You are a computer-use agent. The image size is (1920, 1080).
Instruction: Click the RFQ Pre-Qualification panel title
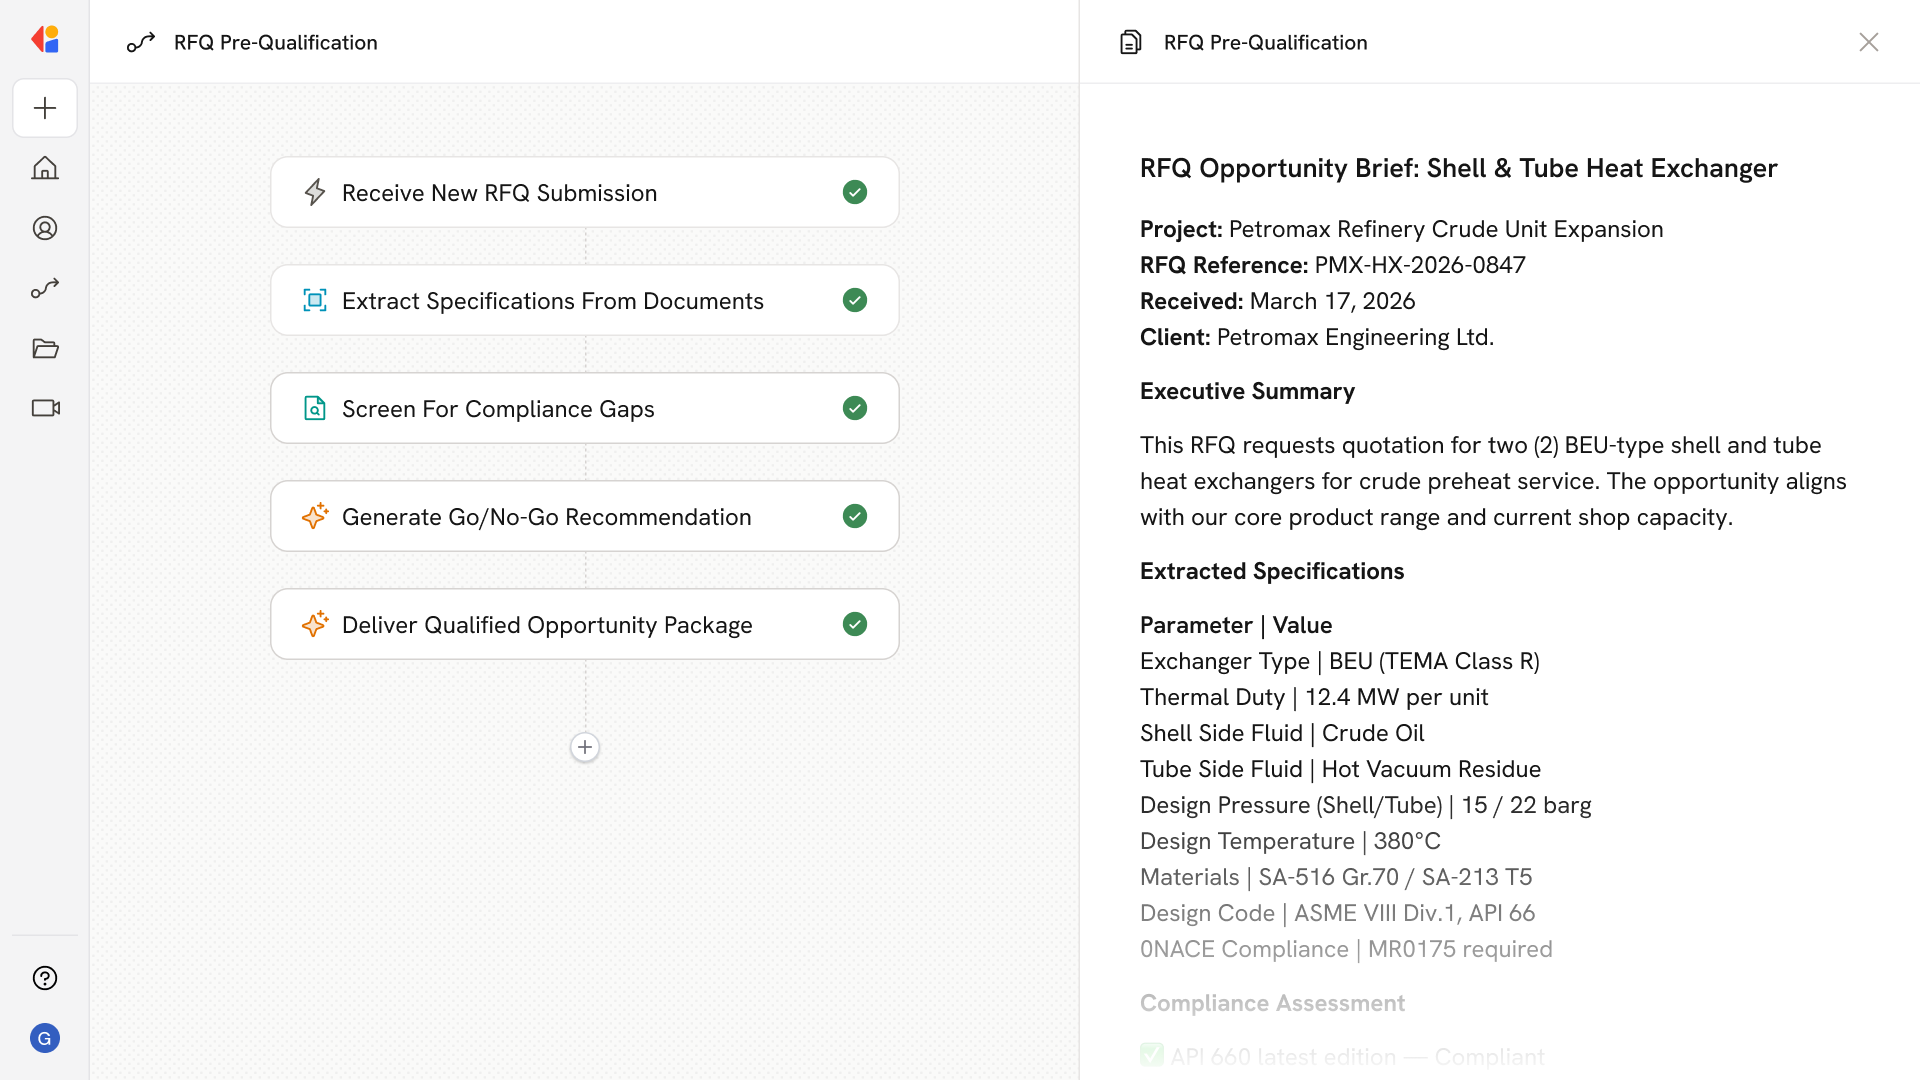pyautogui.click(x=1265, y=42)
